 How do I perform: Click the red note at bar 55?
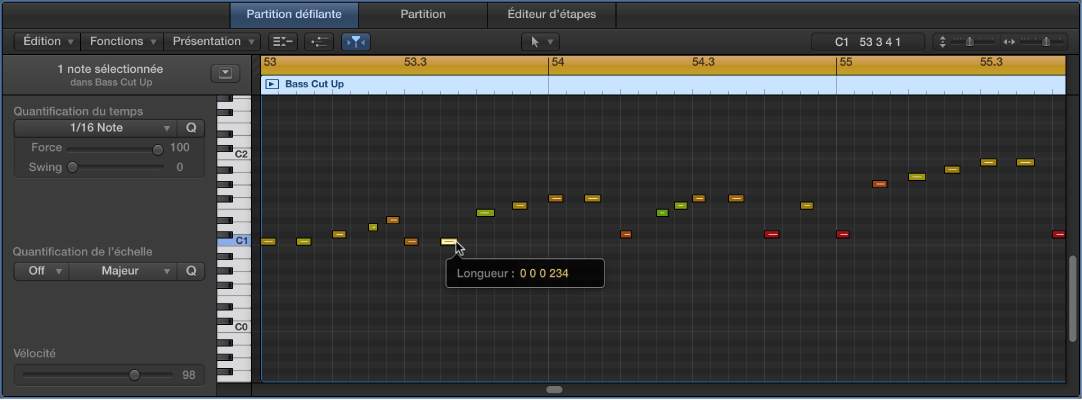pyautogui.click(x=843, y=234)
